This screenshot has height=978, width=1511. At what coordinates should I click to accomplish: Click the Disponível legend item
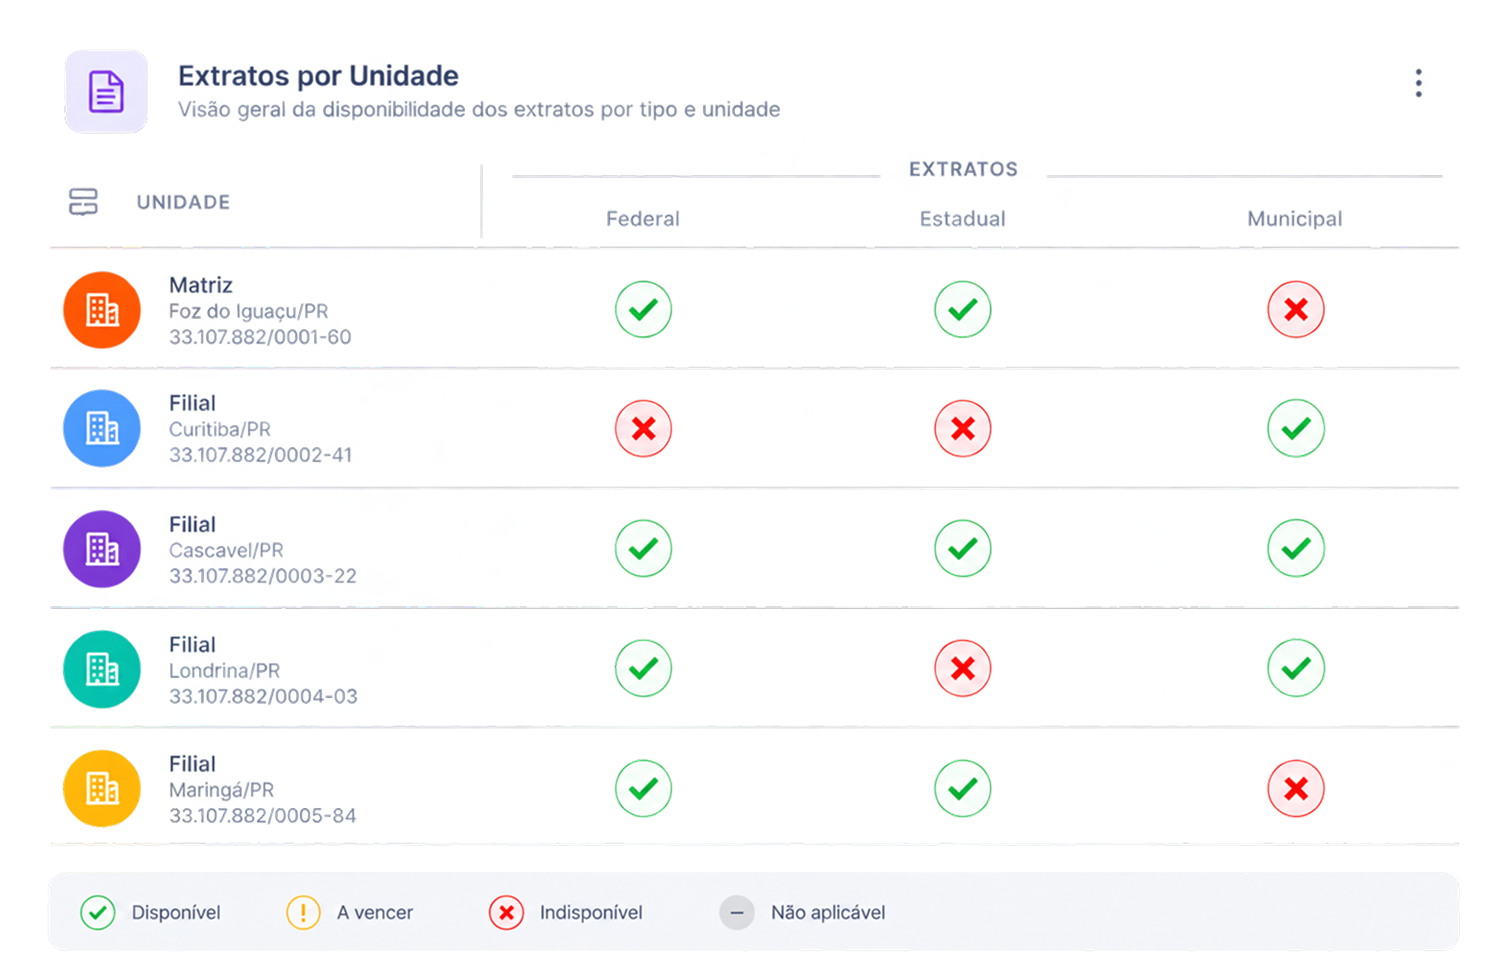(x=151, y=913)
